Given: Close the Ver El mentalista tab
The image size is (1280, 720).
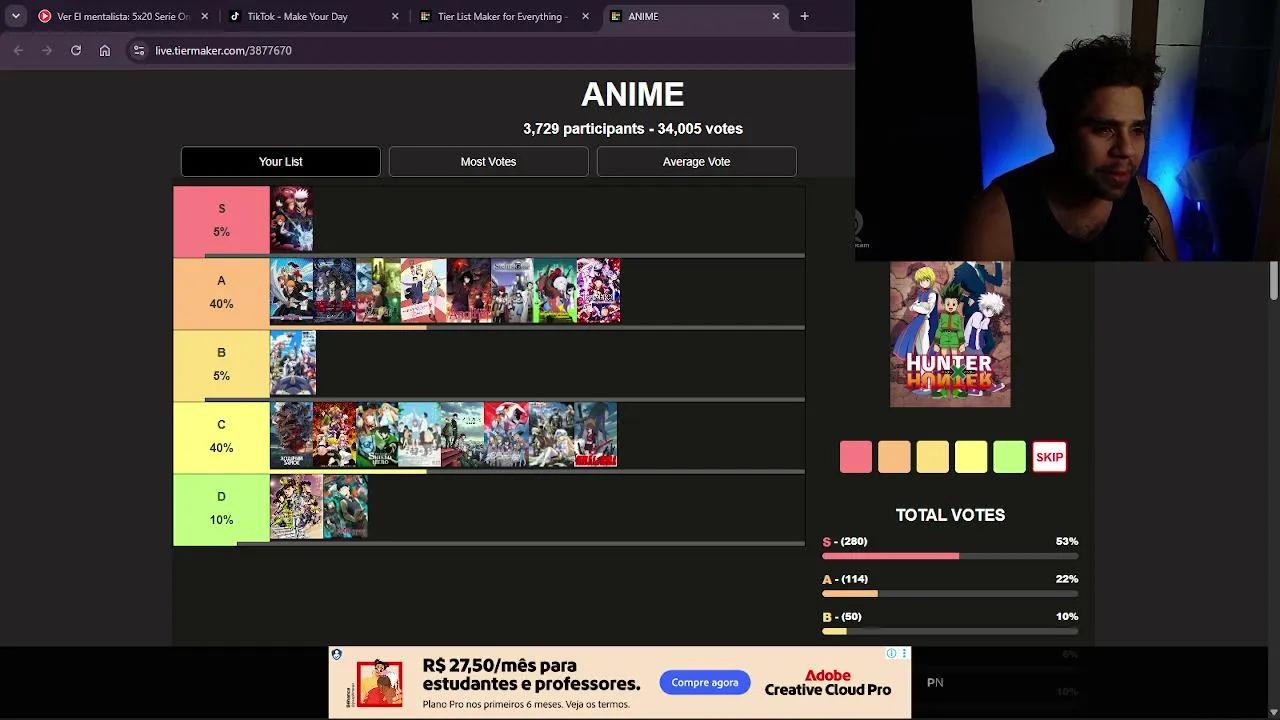Looking at the screenshot, I should (205, 16).
